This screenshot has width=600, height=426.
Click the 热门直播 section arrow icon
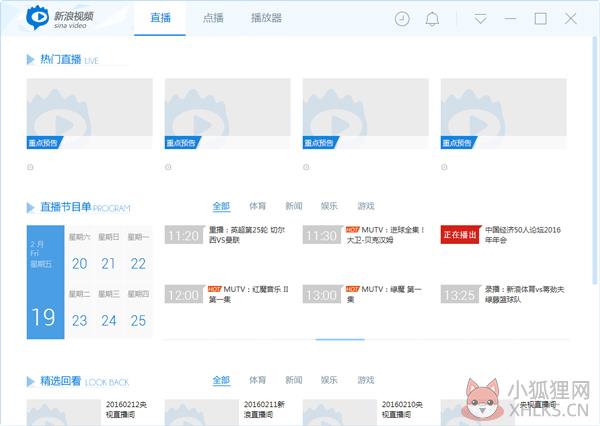coord(30,59)
